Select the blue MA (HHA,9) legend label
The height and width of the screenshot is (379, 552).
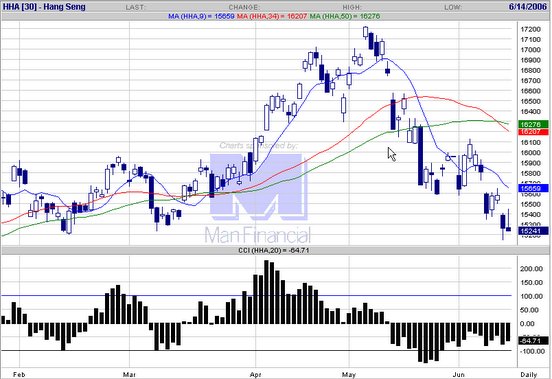pyautogui.click(x=201, y=16)
